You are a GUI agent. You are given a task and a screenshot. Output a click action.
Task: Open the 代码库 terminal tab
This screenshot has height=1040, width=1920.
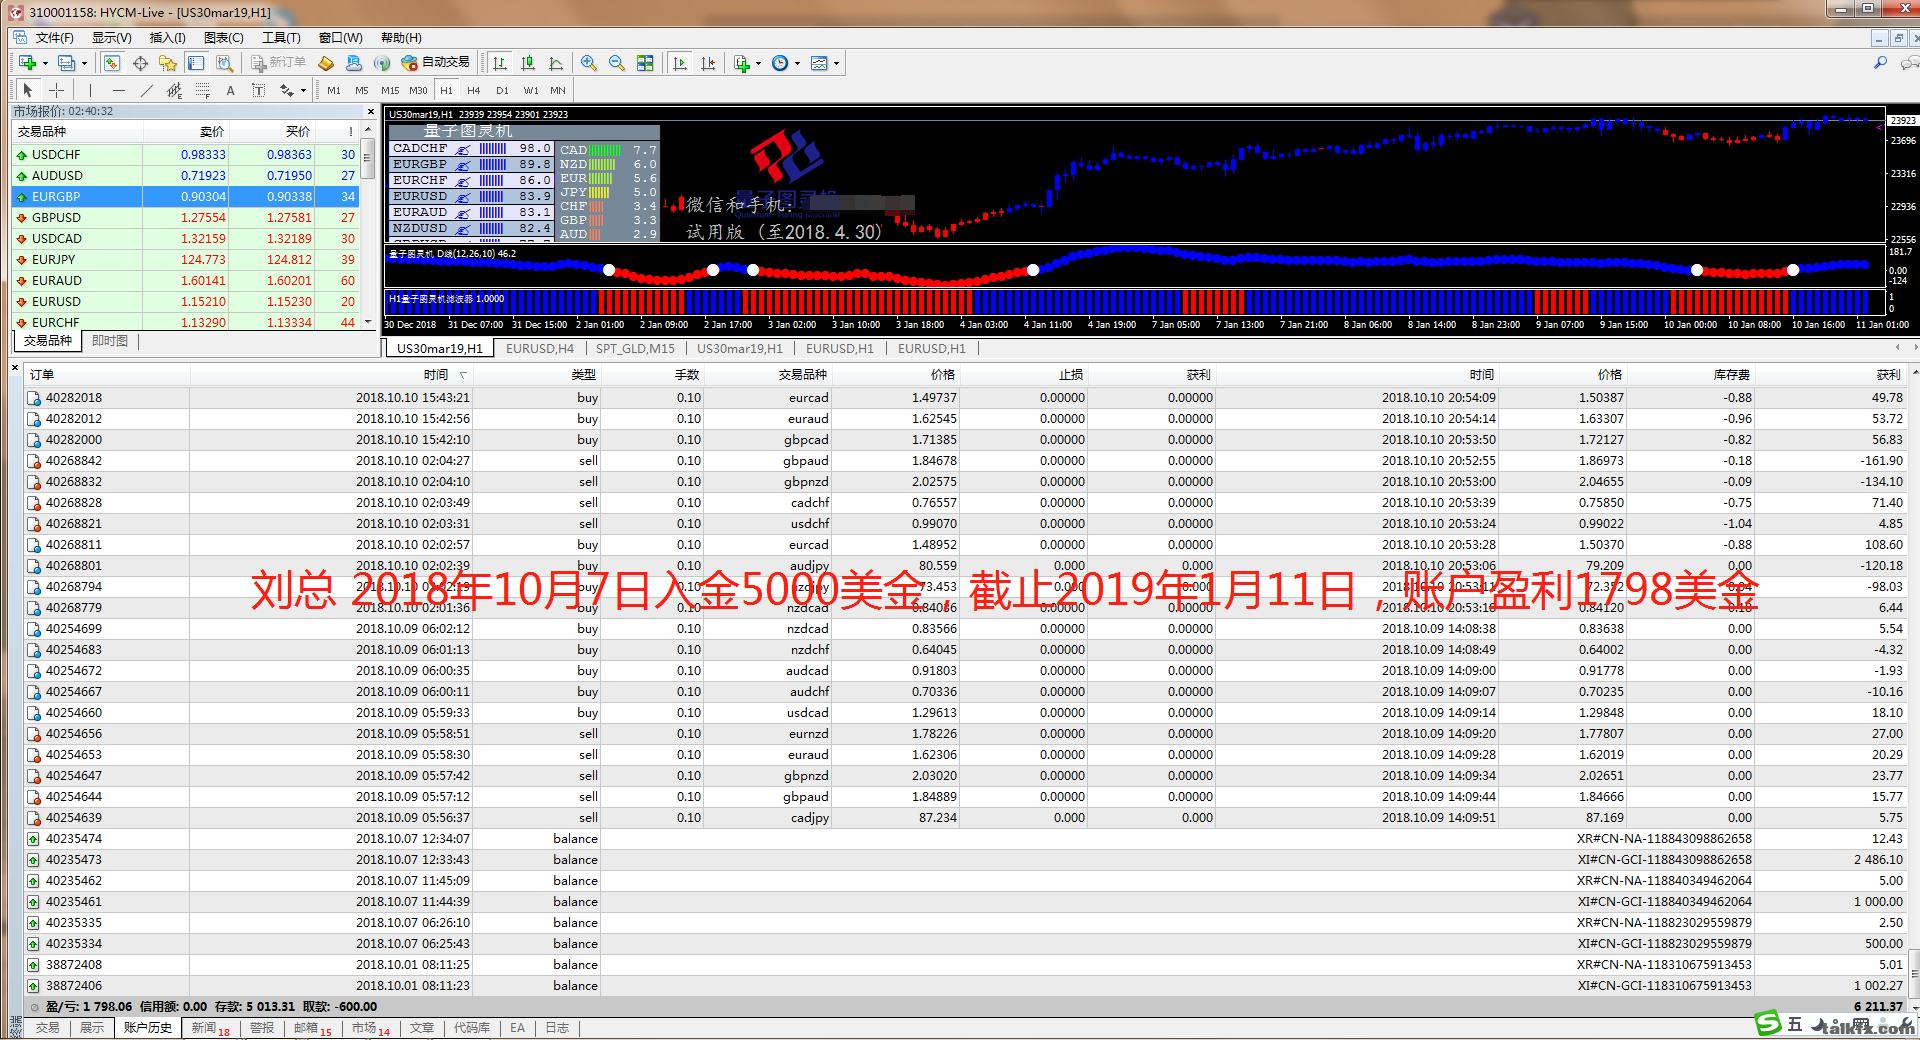pos(472,1028)
